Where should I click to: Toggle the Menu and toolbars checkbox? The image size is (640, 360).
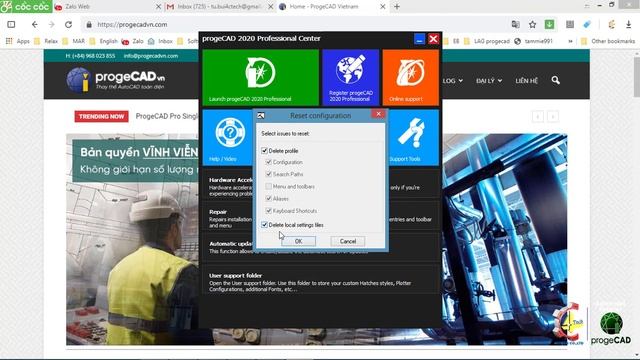[269, 186]
